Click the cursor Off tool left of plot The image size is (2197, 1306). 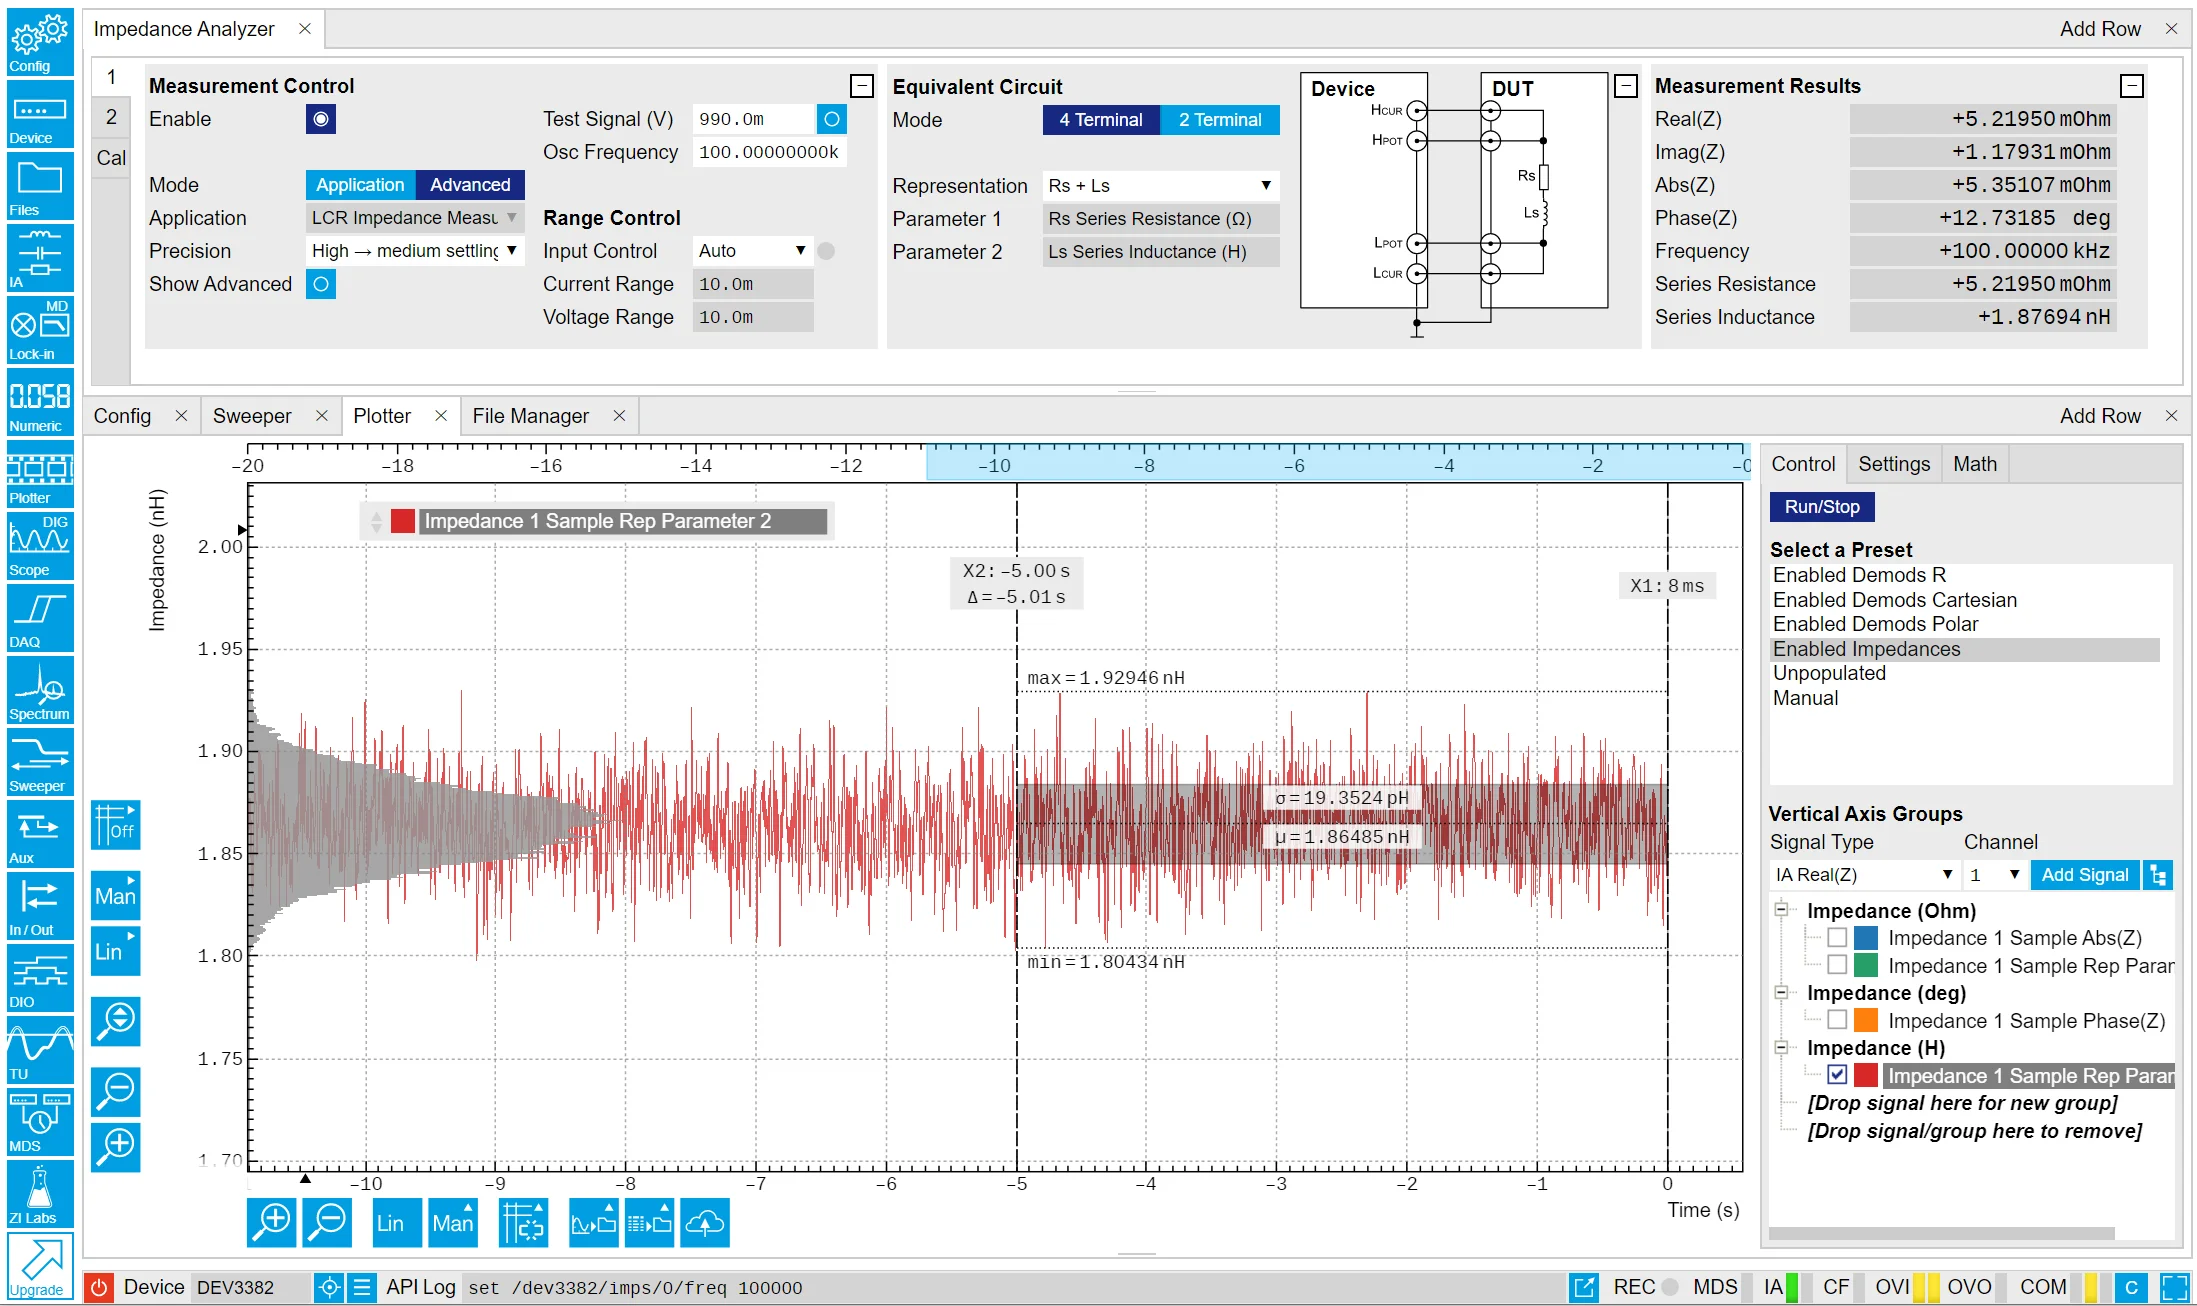(x=116, y=825)
